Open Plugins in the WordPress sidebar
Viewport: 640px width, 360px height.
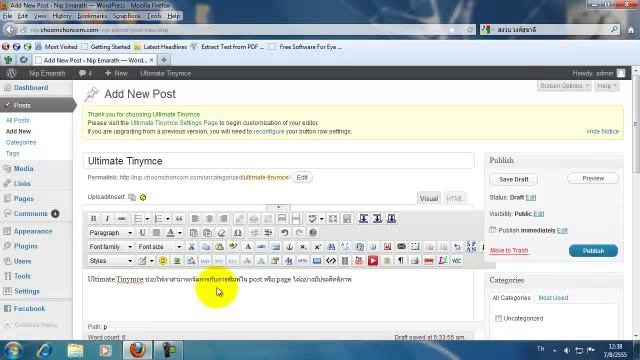click(x=26, y=246)
